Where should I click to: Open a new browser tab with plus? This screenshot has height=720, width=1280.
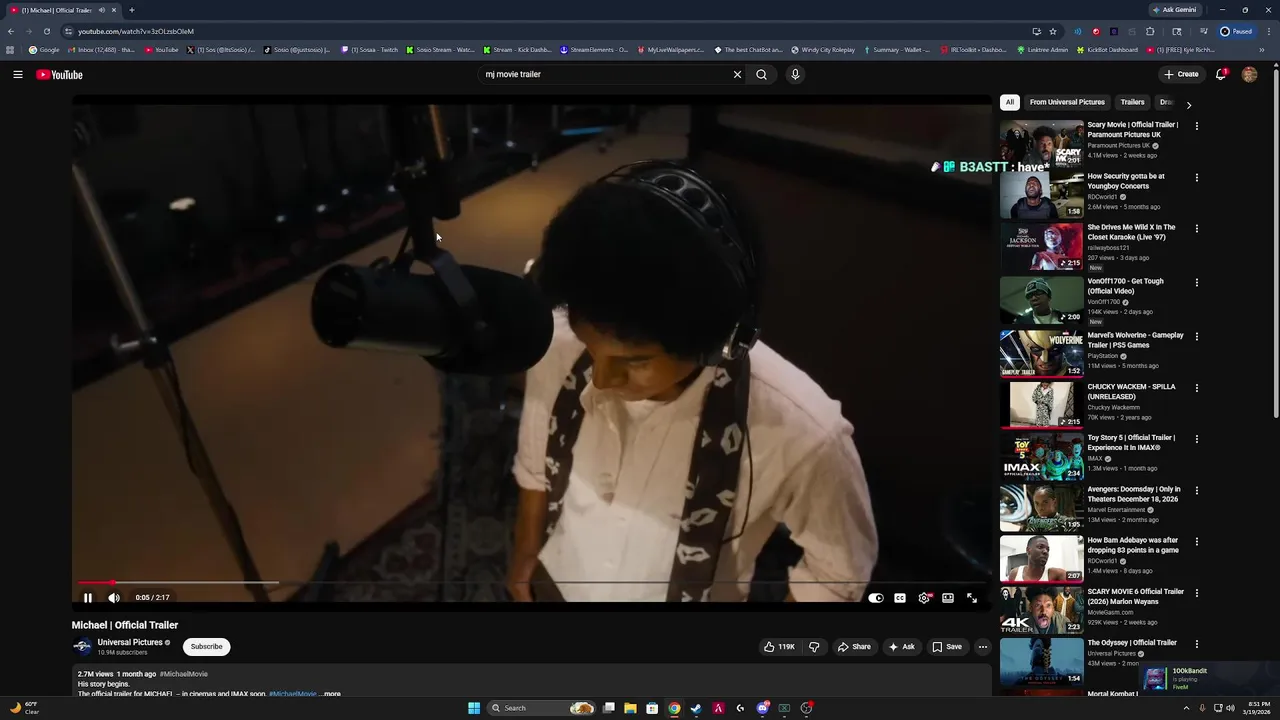click(x=131, y=10)
